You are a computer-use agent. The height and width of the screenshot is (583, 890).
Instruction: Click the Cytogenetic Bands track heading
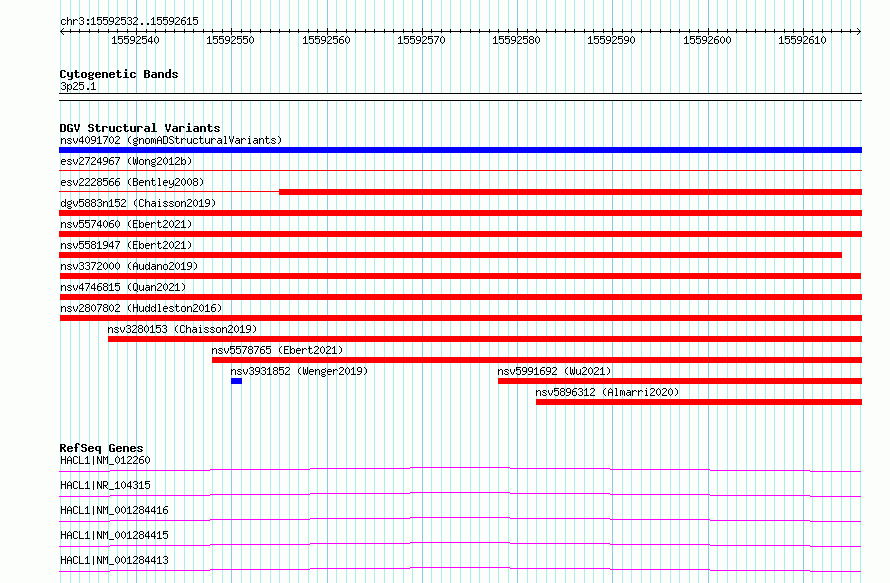pyautogui.click(x=119, y=74)
